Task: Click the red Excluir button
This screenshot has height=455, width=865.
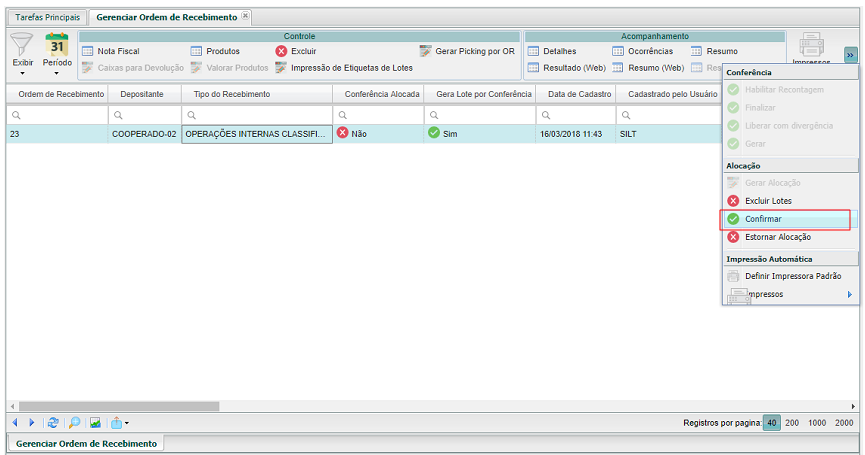Action: (296, 51)
